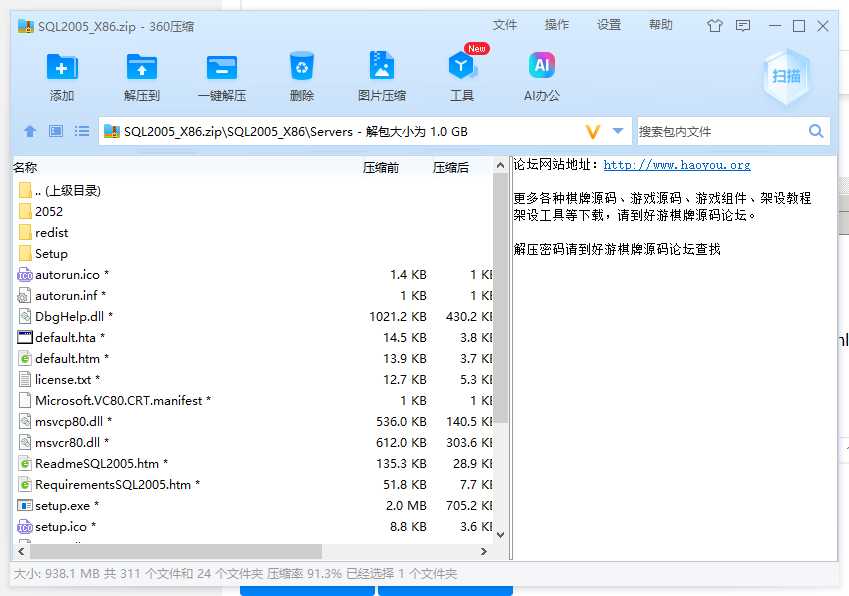Open the 帮助 (Help) menu
Screen dimensions: 849x596
[x=661, y=25]
